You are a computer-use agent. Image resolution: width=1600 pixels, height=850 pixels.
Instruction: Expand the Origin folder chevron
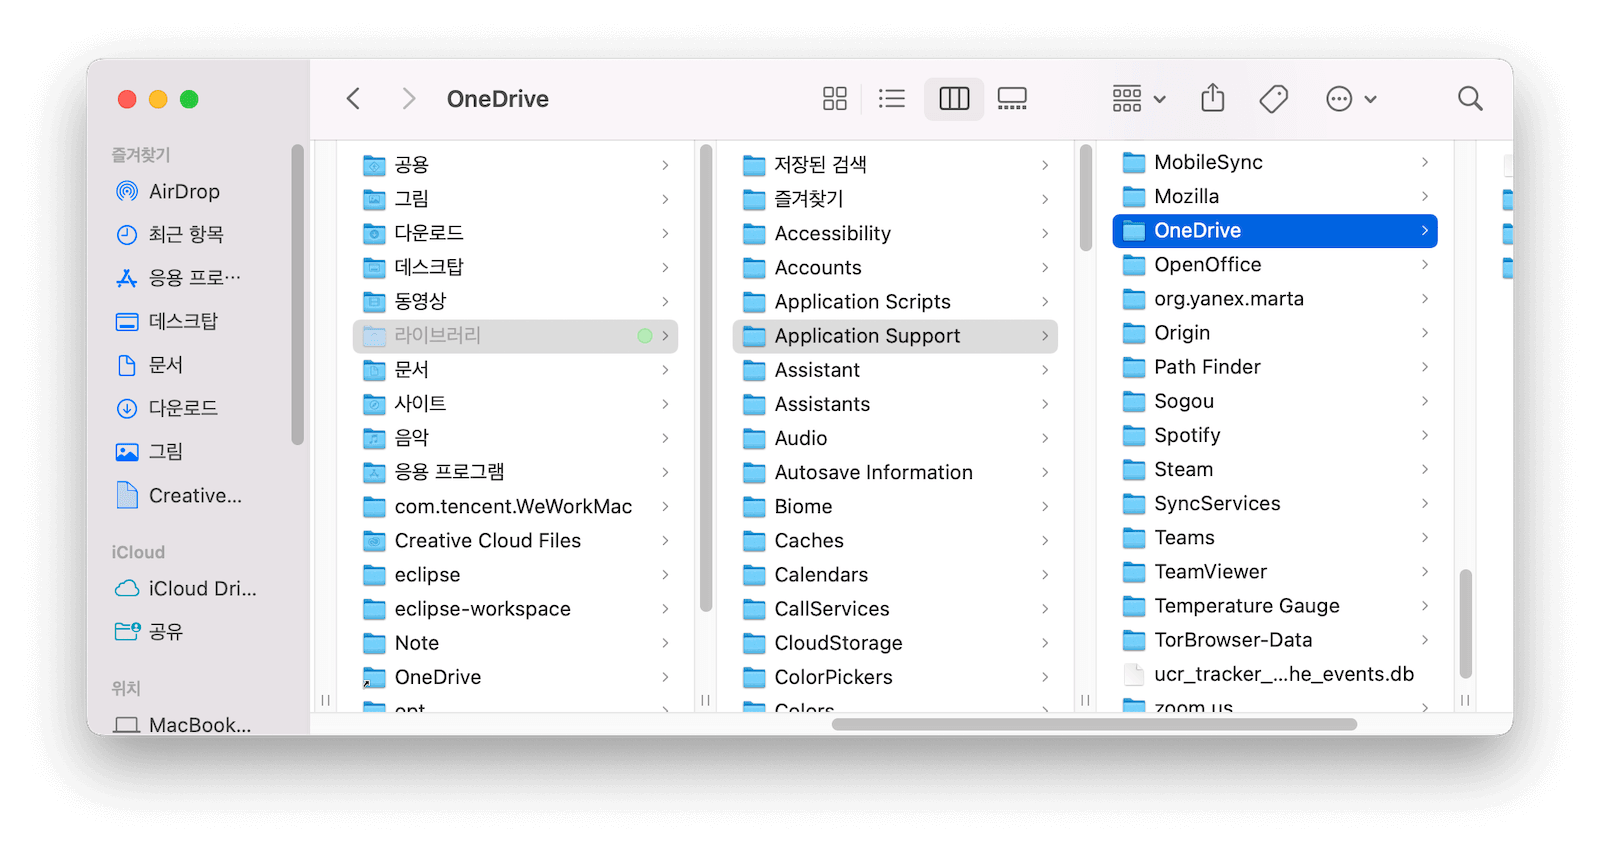[1425, 332]
